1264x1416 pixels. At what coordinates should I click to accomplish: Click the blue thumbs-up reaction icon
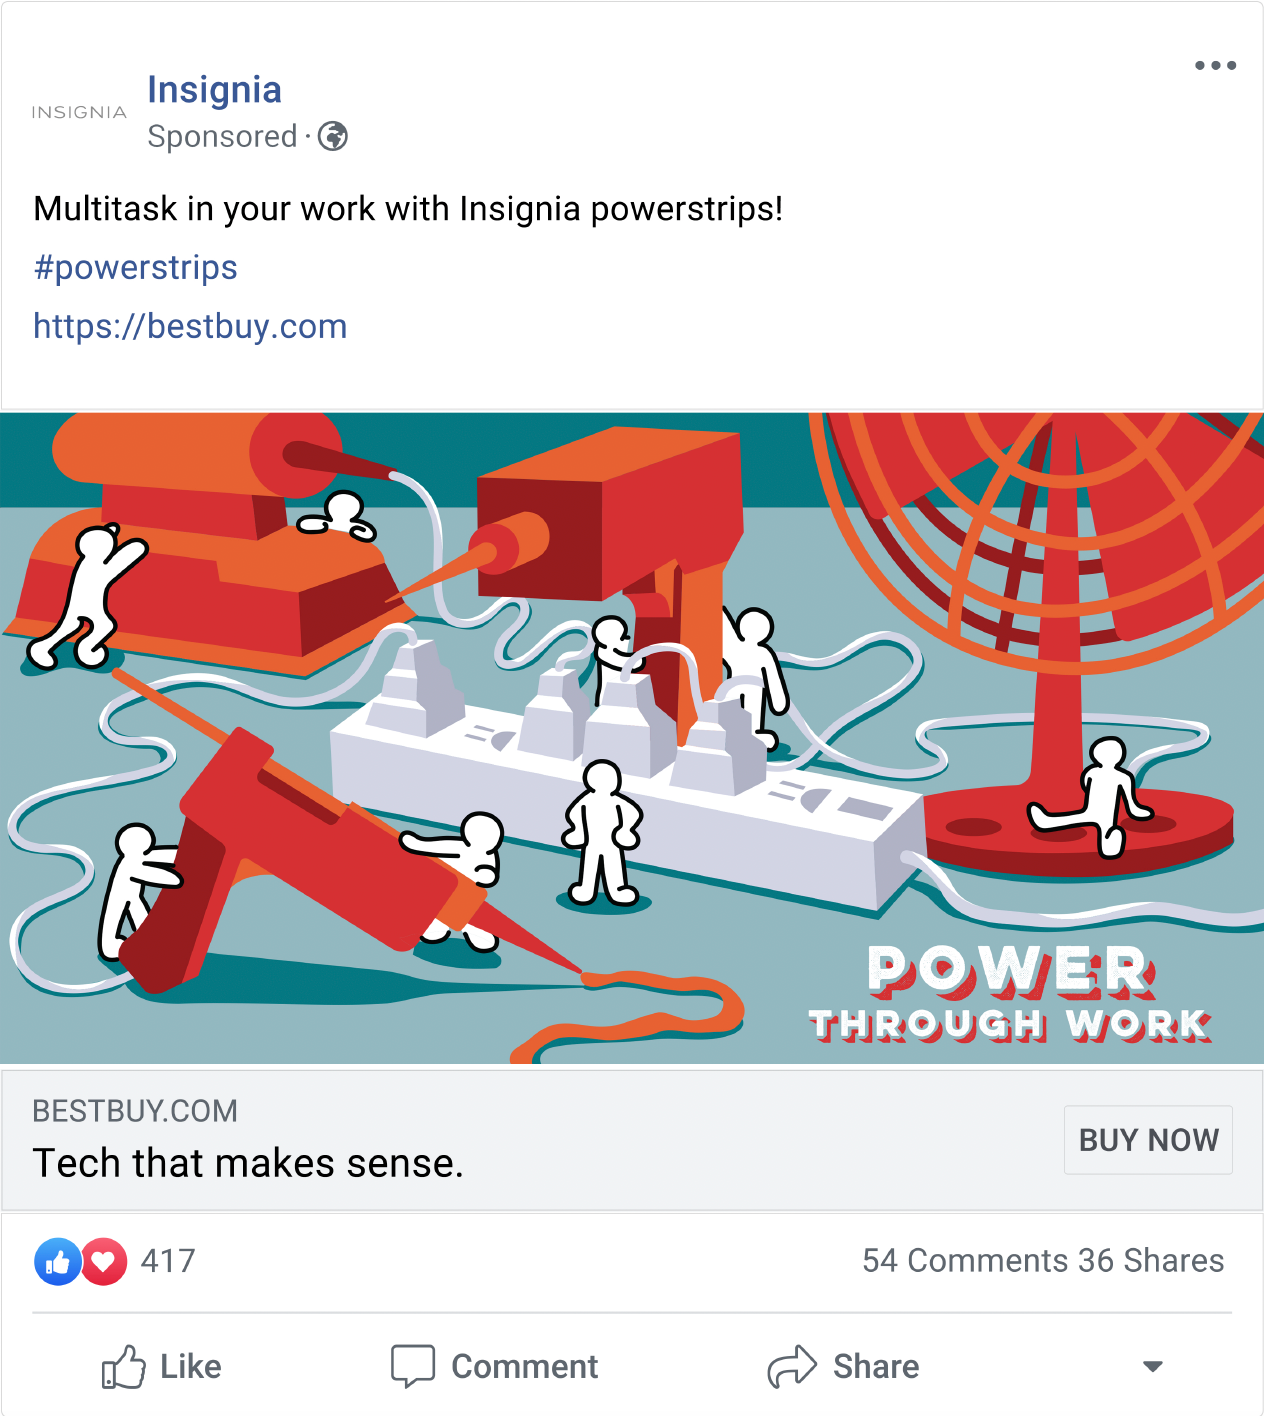58,1261
